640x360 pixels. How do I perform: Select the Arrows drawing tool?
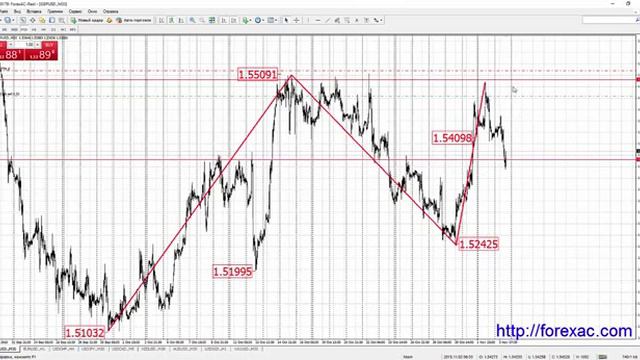376,20
